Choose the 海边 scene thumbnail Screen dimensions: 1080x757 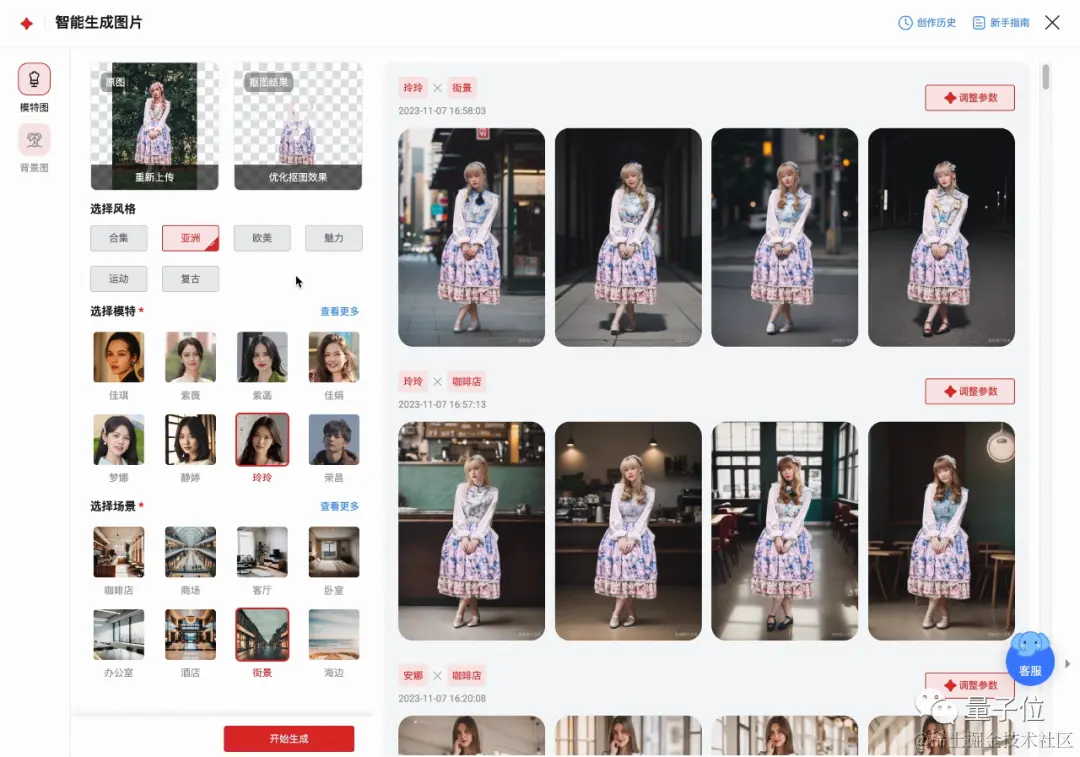pyautogui.click(x=333, y=634)
